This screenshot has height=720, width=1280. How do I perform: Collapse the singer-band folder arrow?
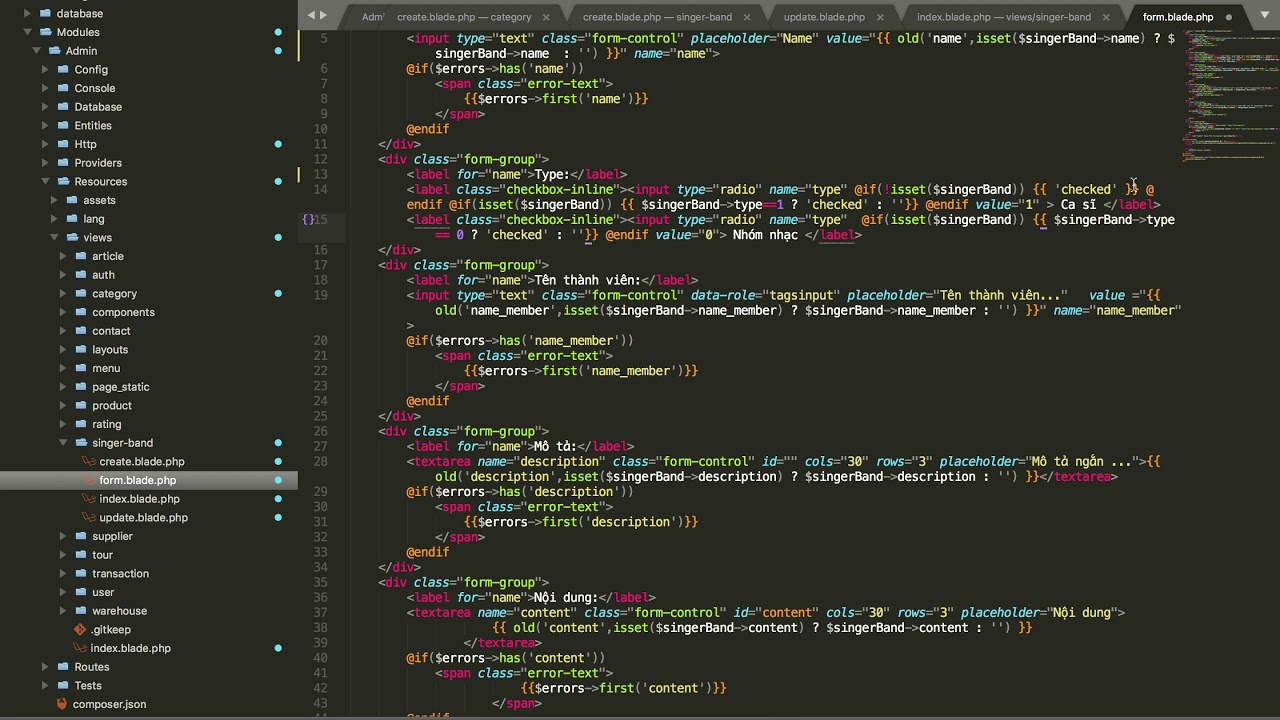[x=63, y=443]
